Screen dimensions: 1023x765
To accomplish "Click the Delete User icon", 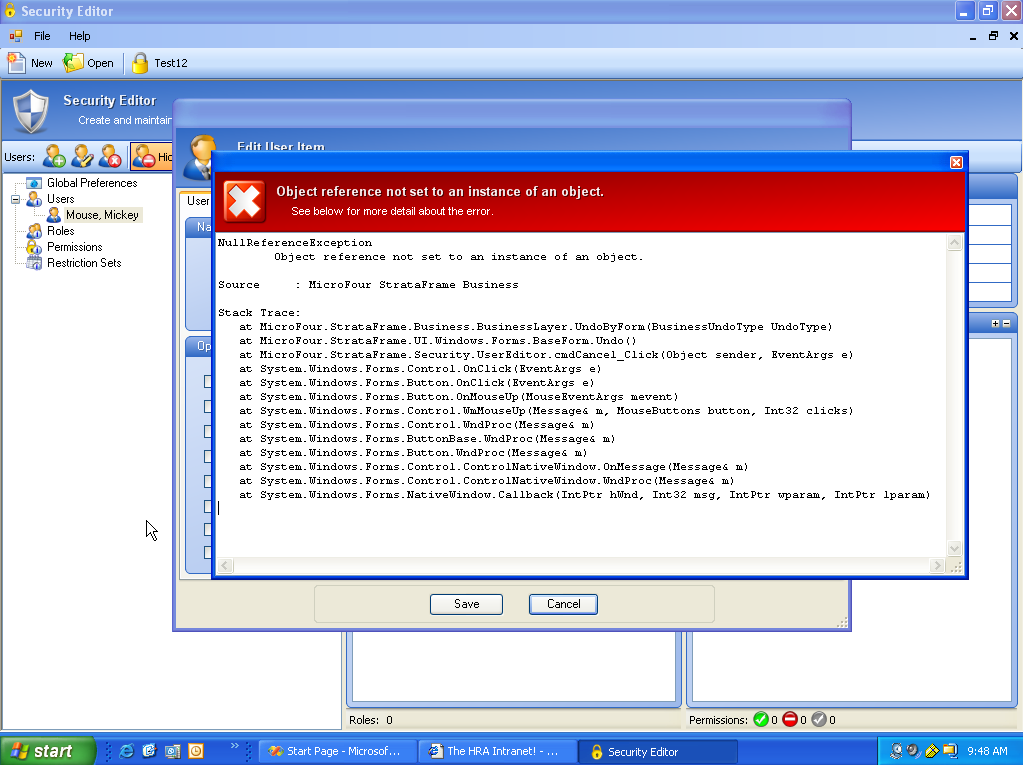I will 110,156.
